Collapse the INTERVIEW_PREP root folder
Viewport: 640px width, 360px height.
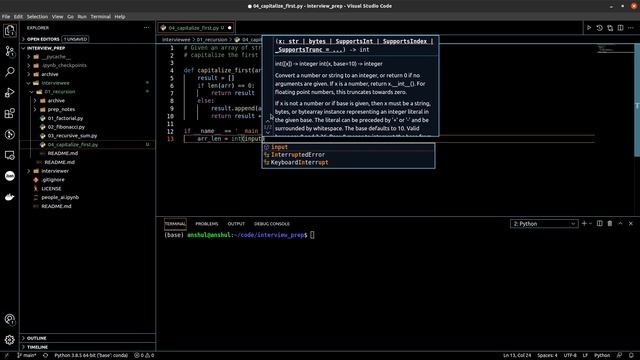(x=46, y=48)
